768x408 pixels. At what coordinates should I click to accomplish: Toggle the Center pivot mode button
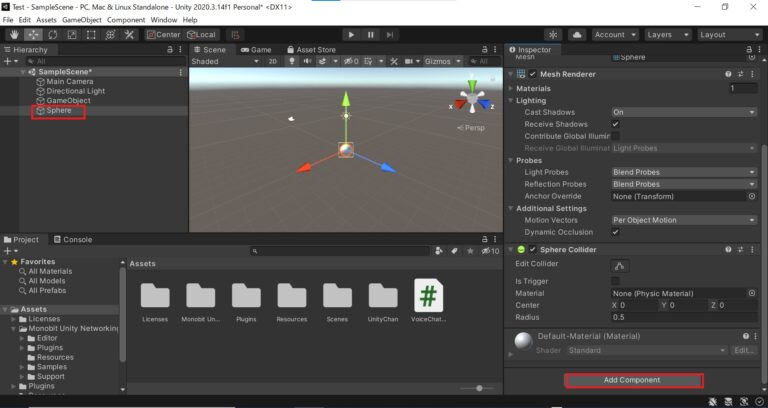pos(164,35)
